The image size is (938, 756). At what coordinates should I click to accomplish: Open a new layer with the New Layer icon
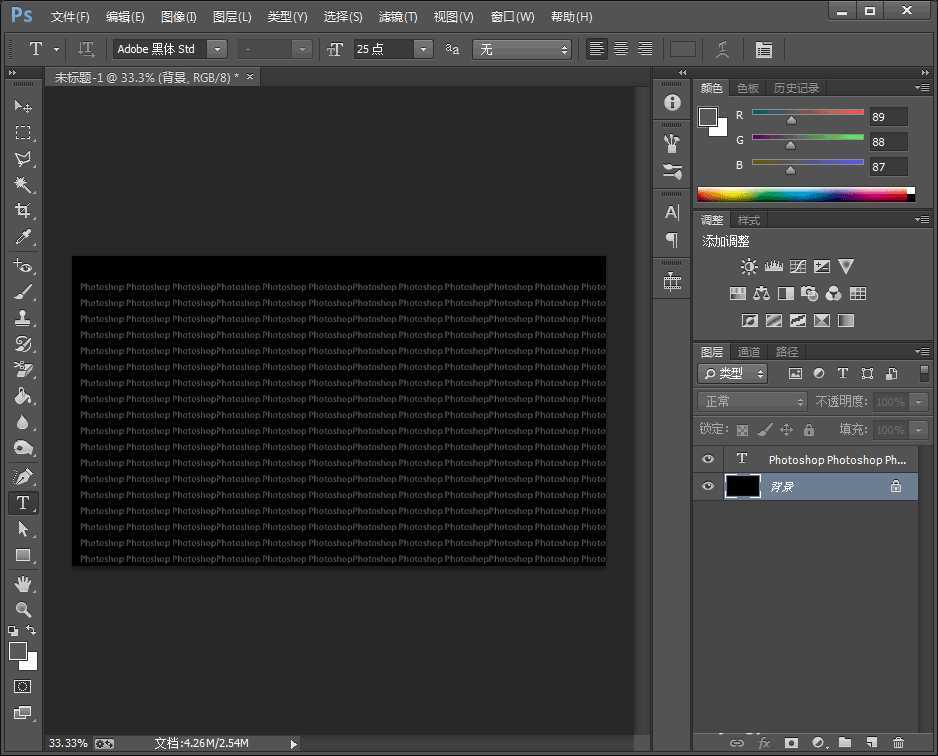click(x=870, y=744)
